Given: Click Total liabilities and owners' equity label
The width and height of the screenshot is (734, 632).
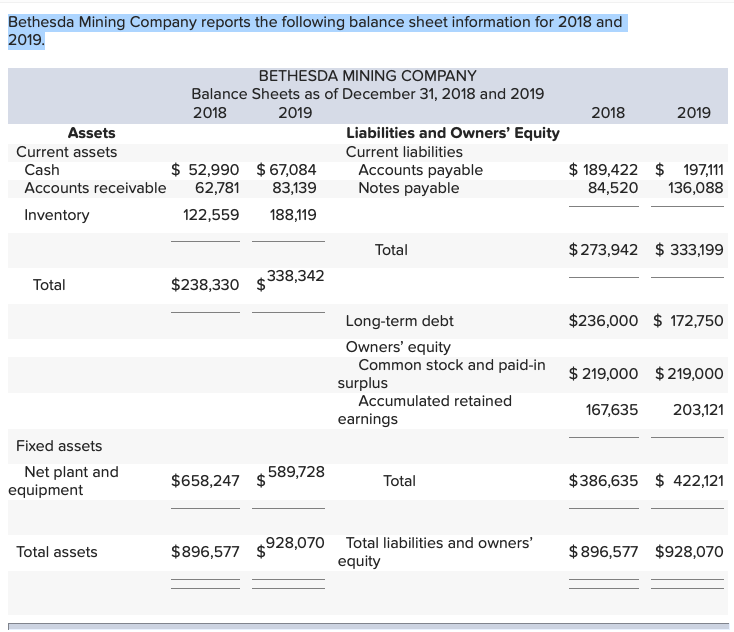Looking at the screenshot, I should click(435, 552).
